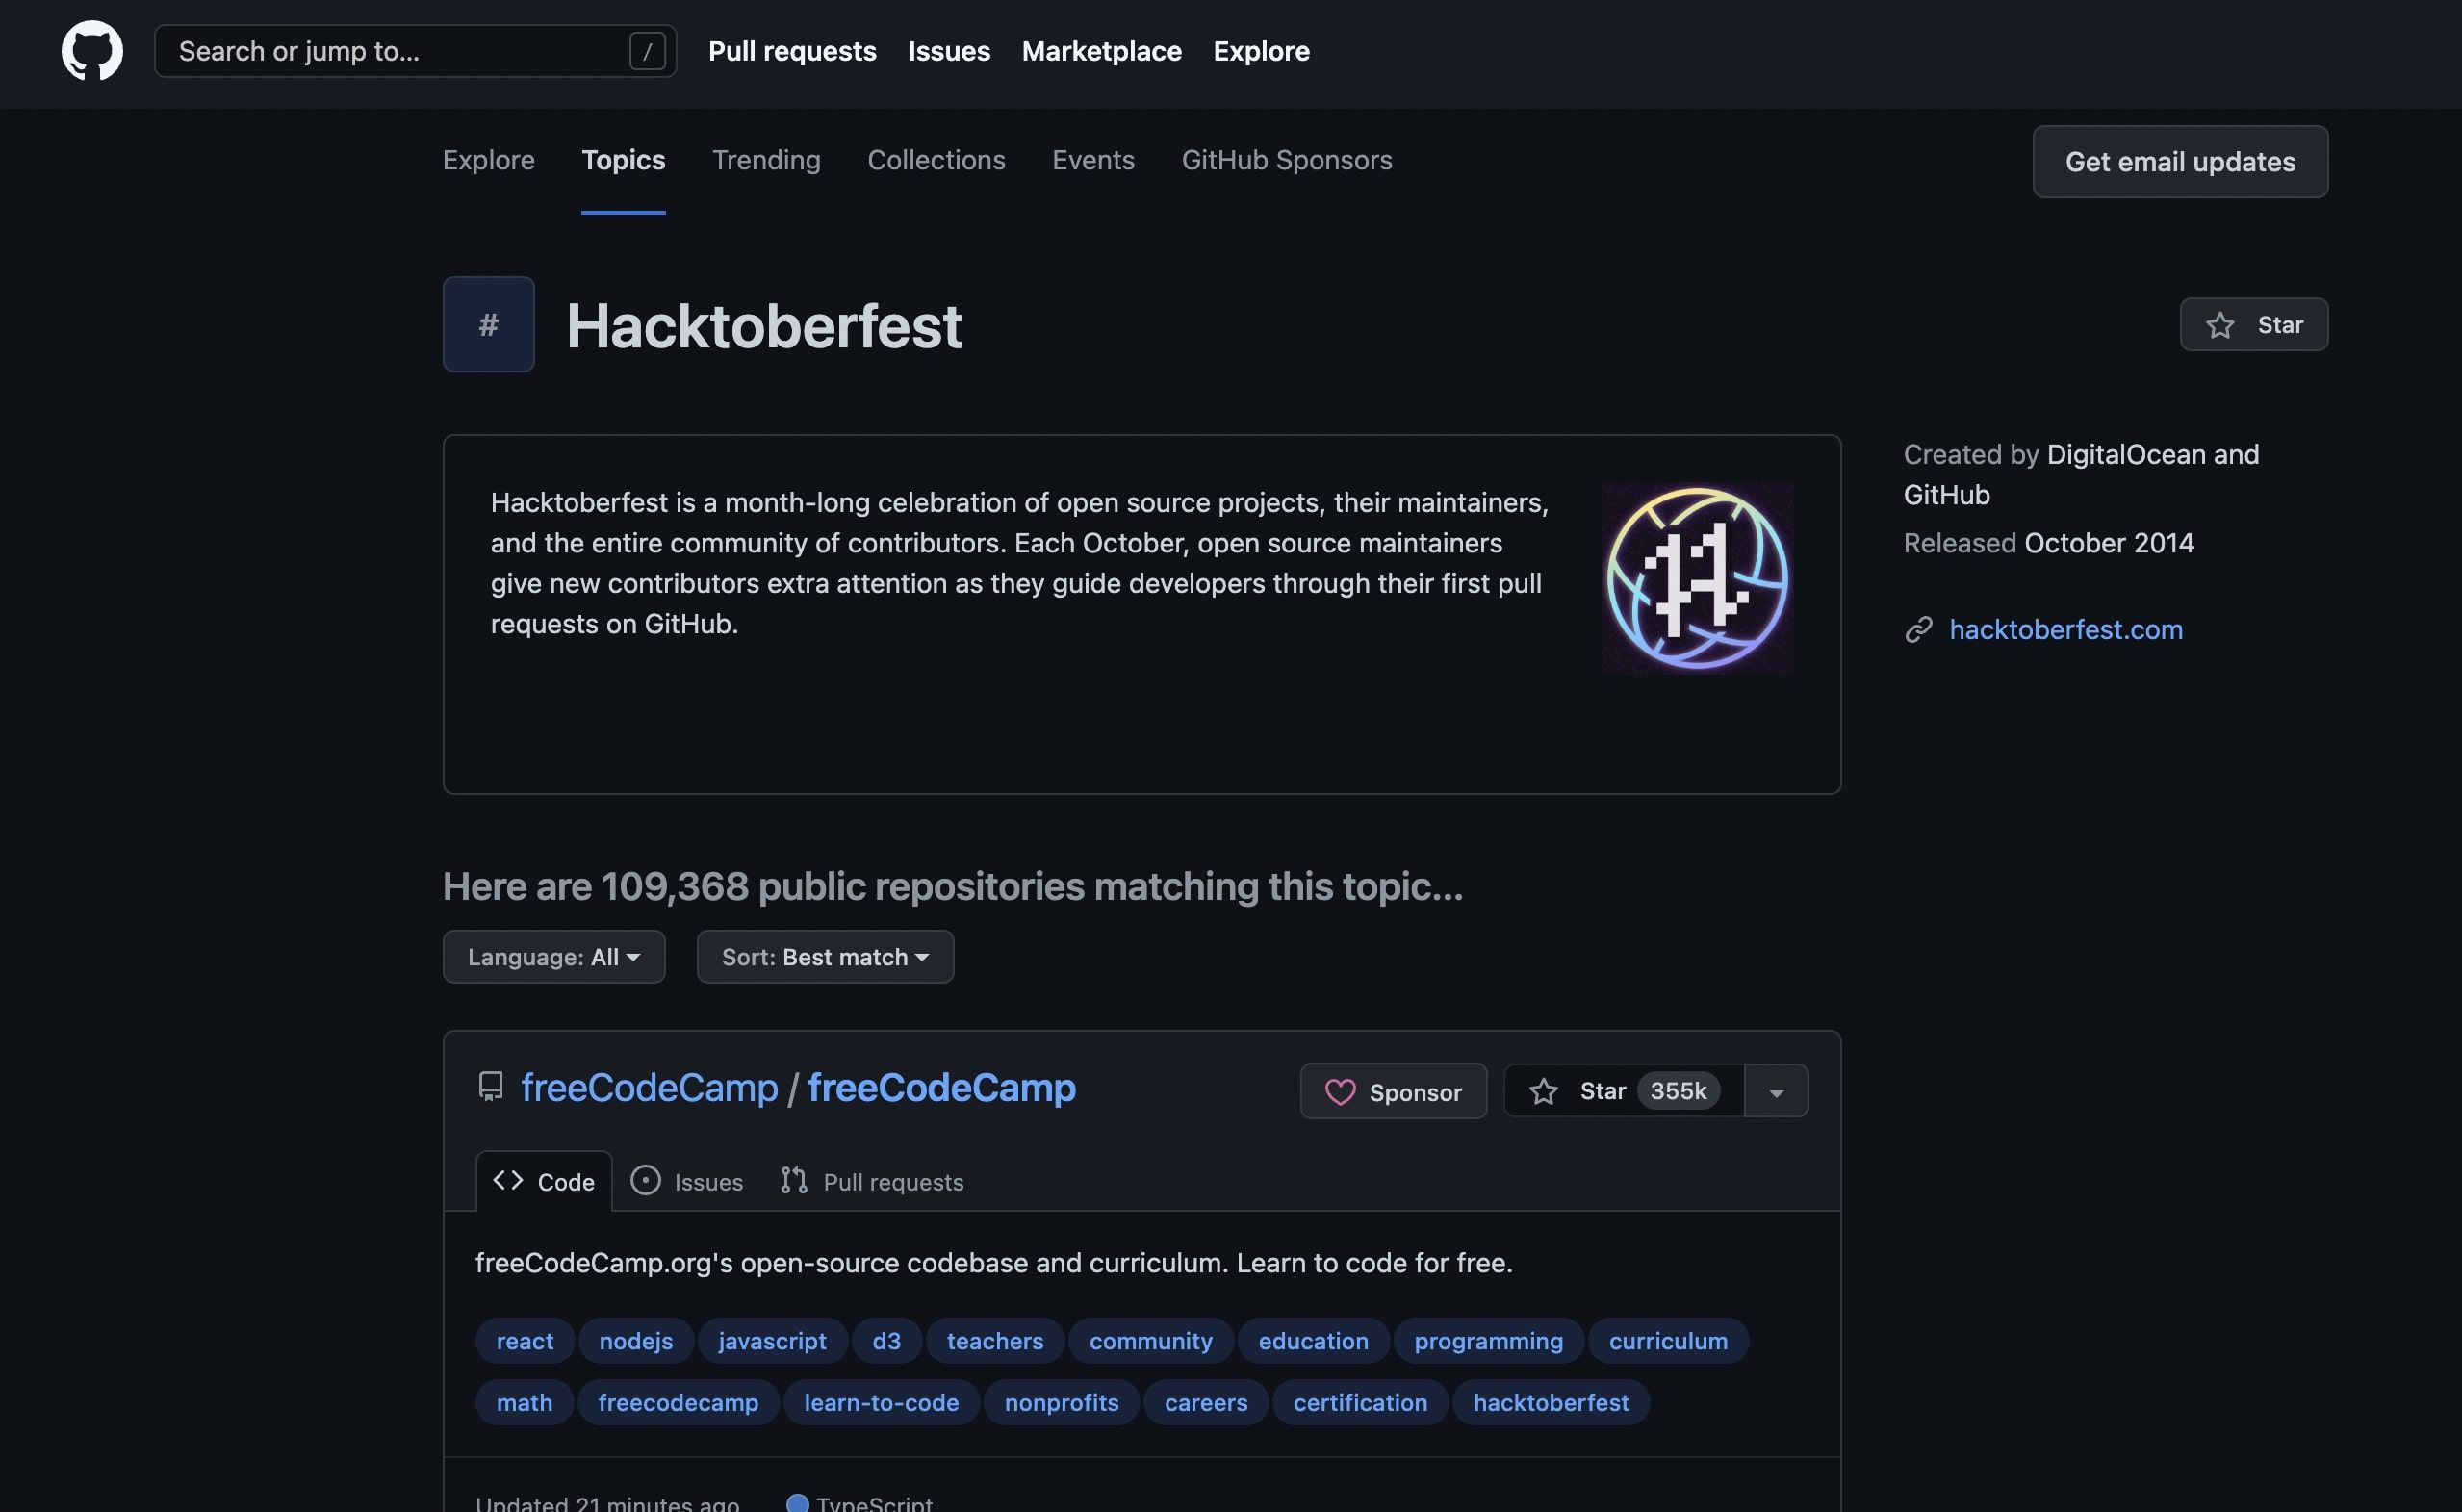Open the freeCodeCamp repository name link
The height and width of the screenshot is (1512, 2462).
pos(941,1087)
